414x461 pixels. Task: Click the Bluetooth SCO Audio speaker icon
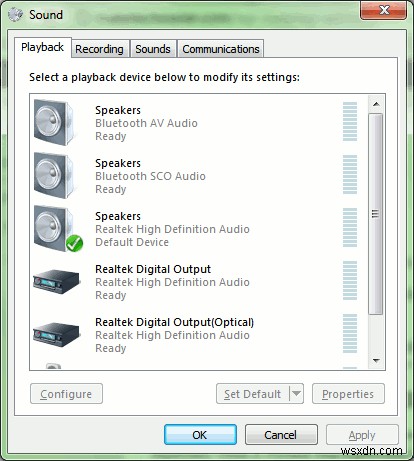(54, 175)
